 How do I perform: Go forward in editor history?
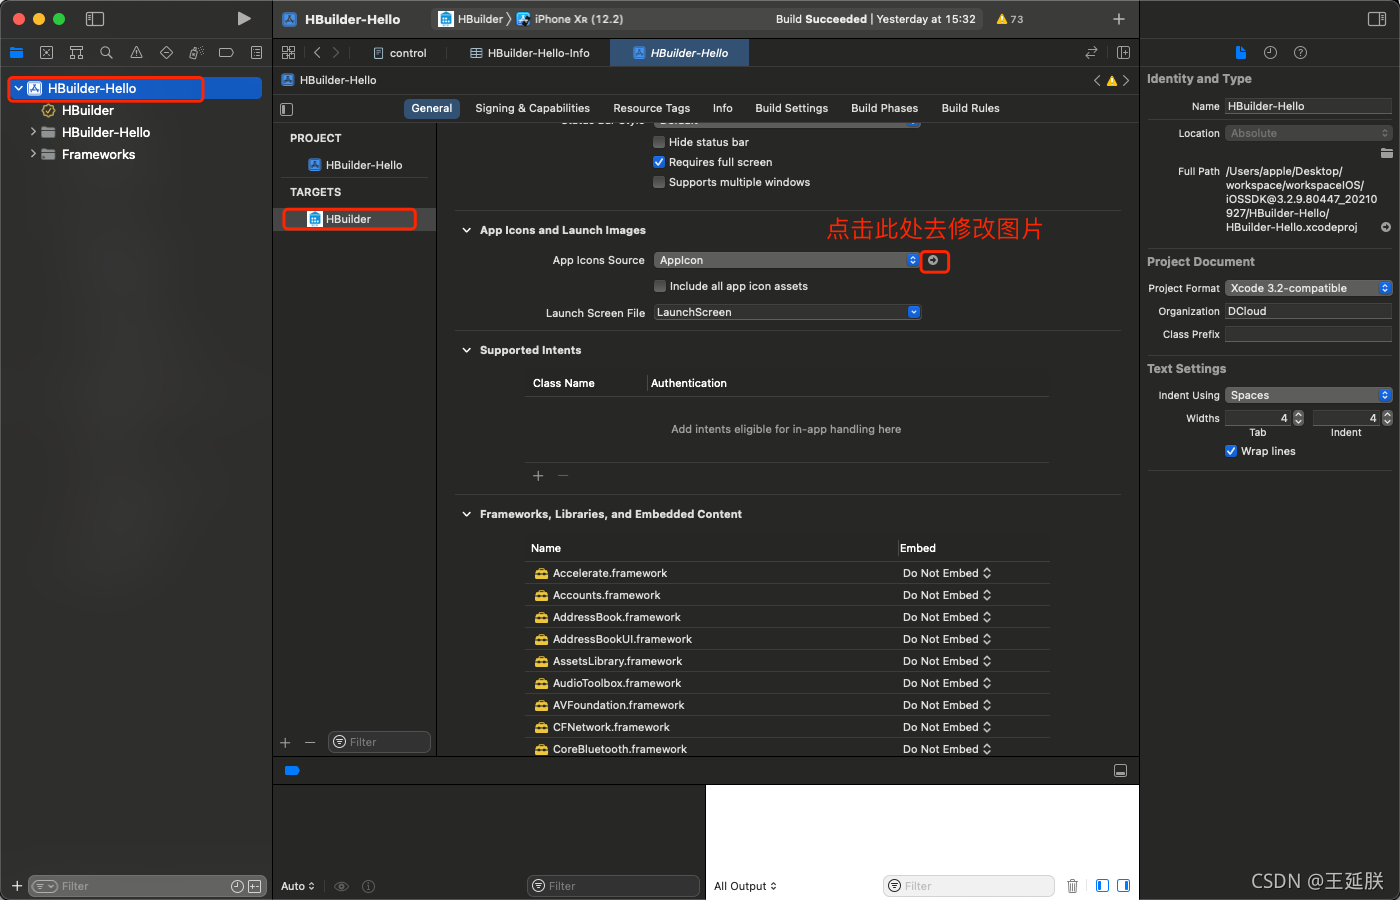[x=336, y=53]
